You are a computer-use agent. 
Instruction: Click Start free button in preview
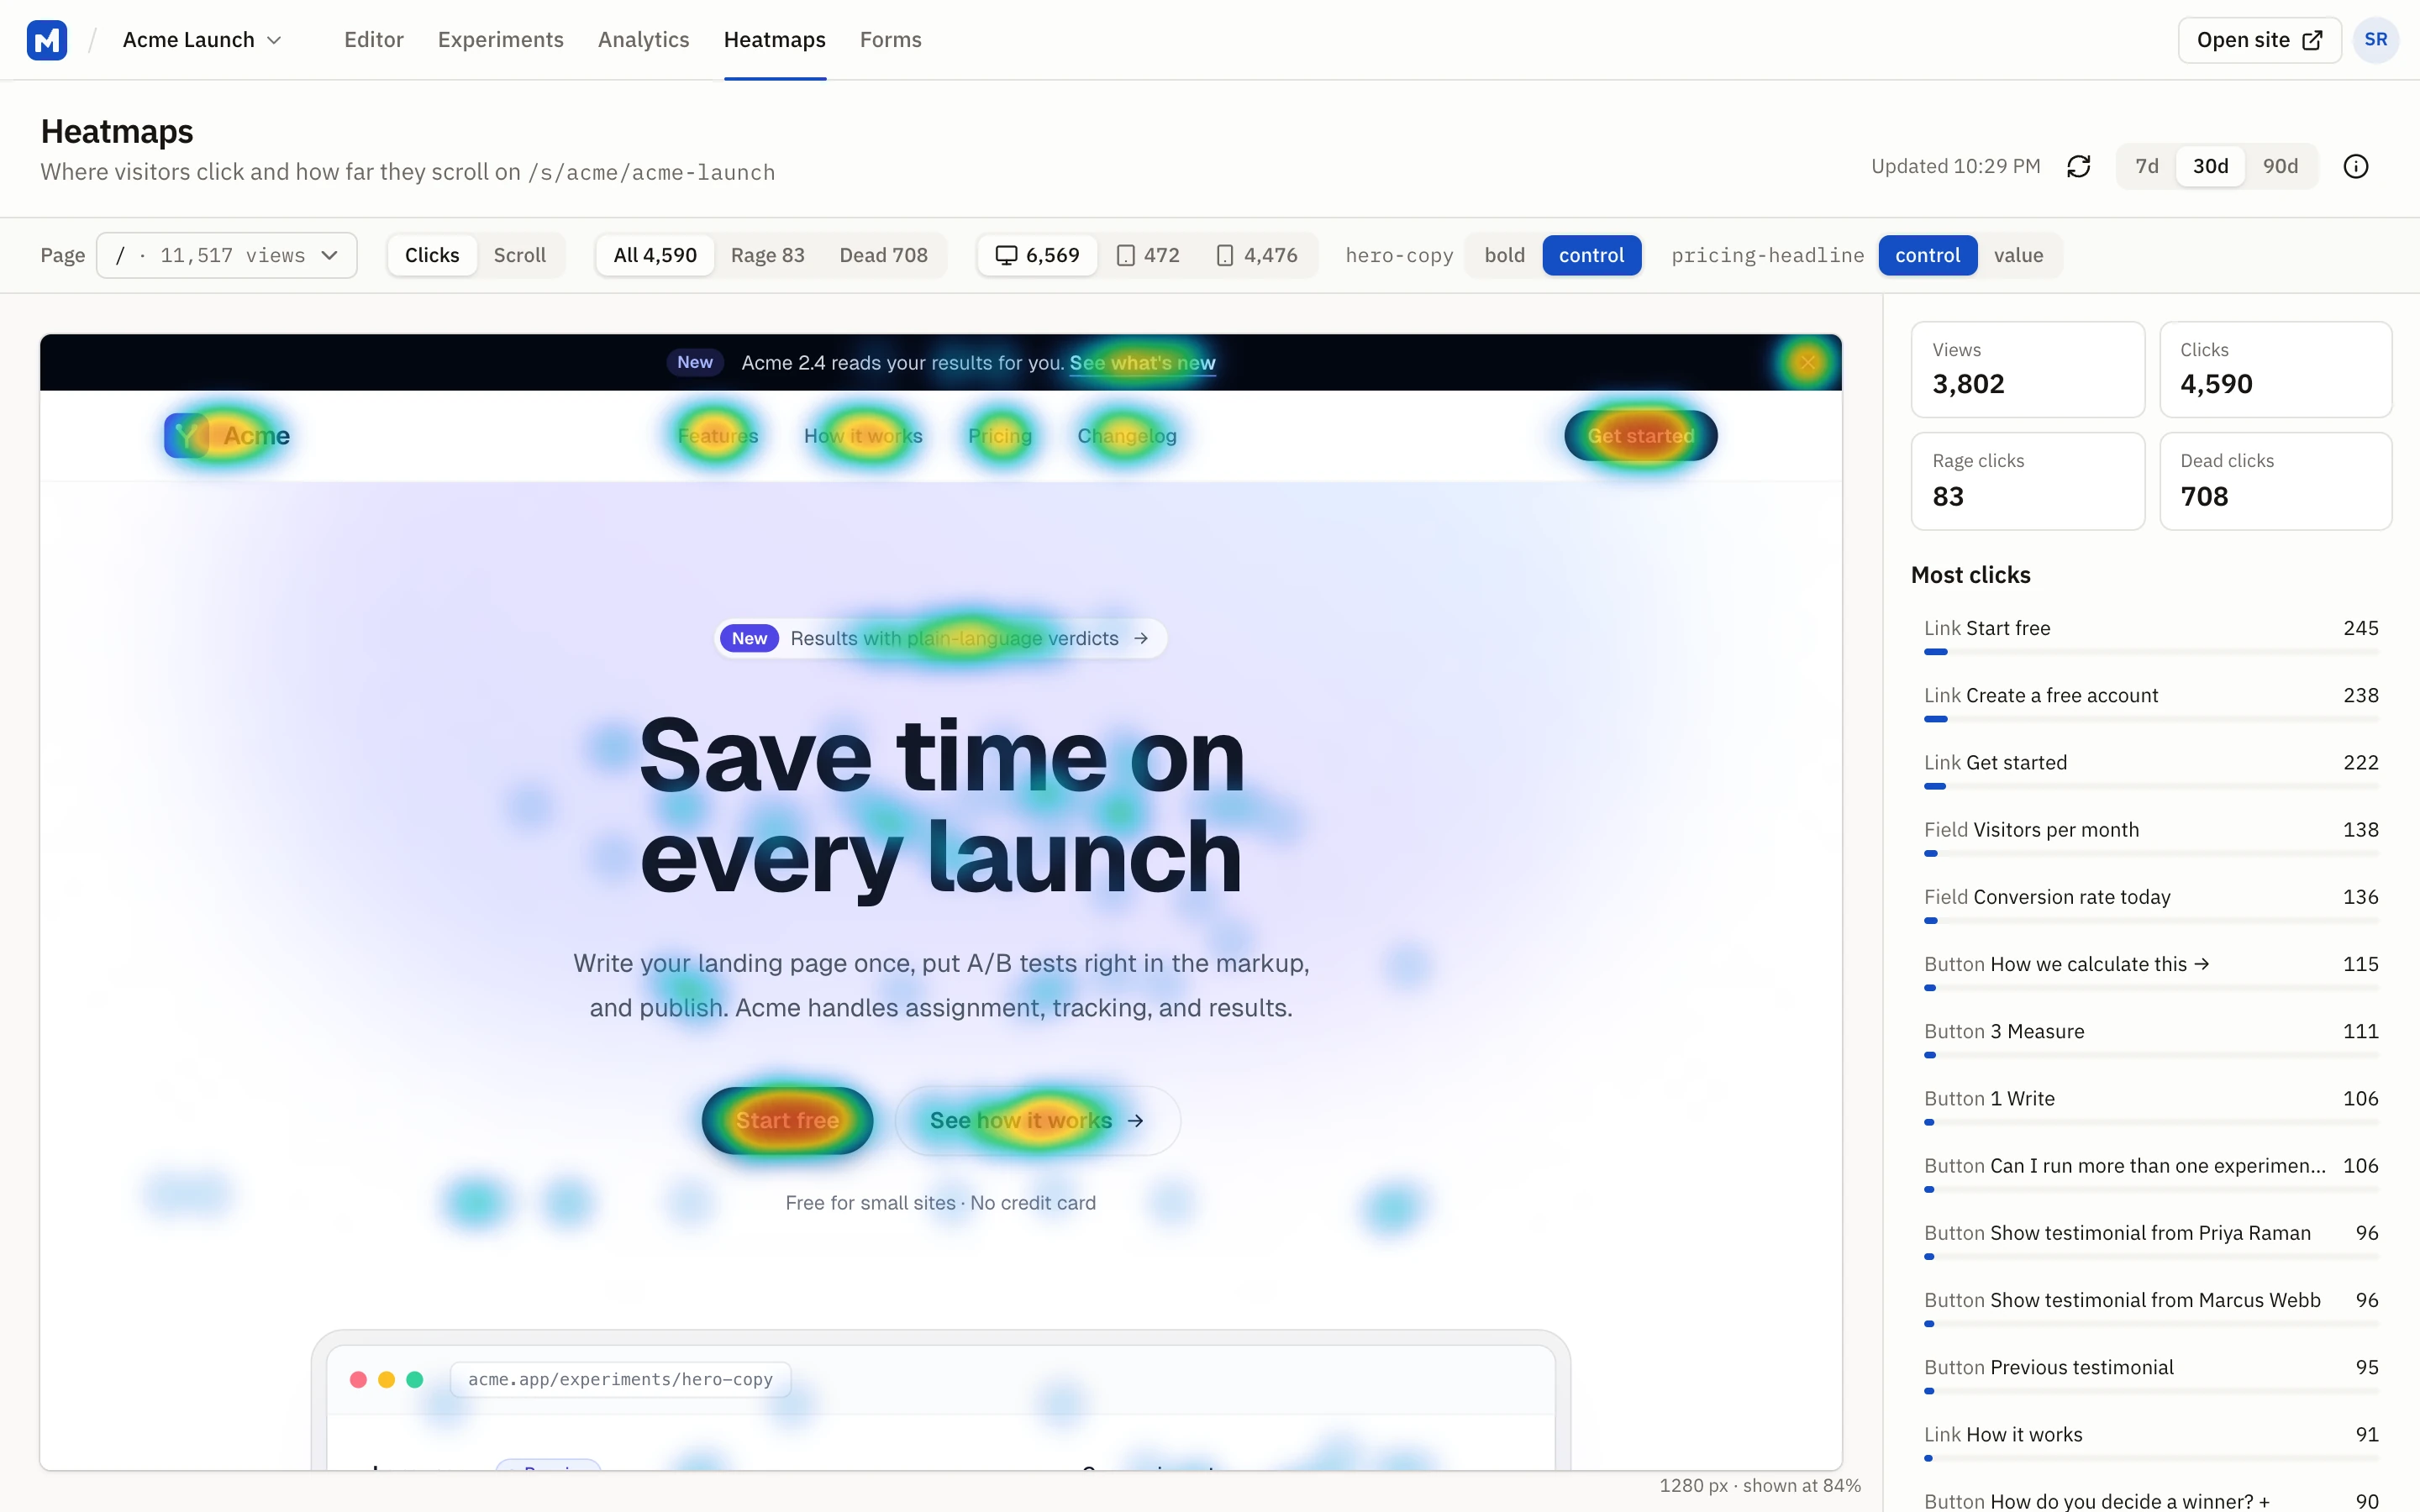pos(787,1120)
